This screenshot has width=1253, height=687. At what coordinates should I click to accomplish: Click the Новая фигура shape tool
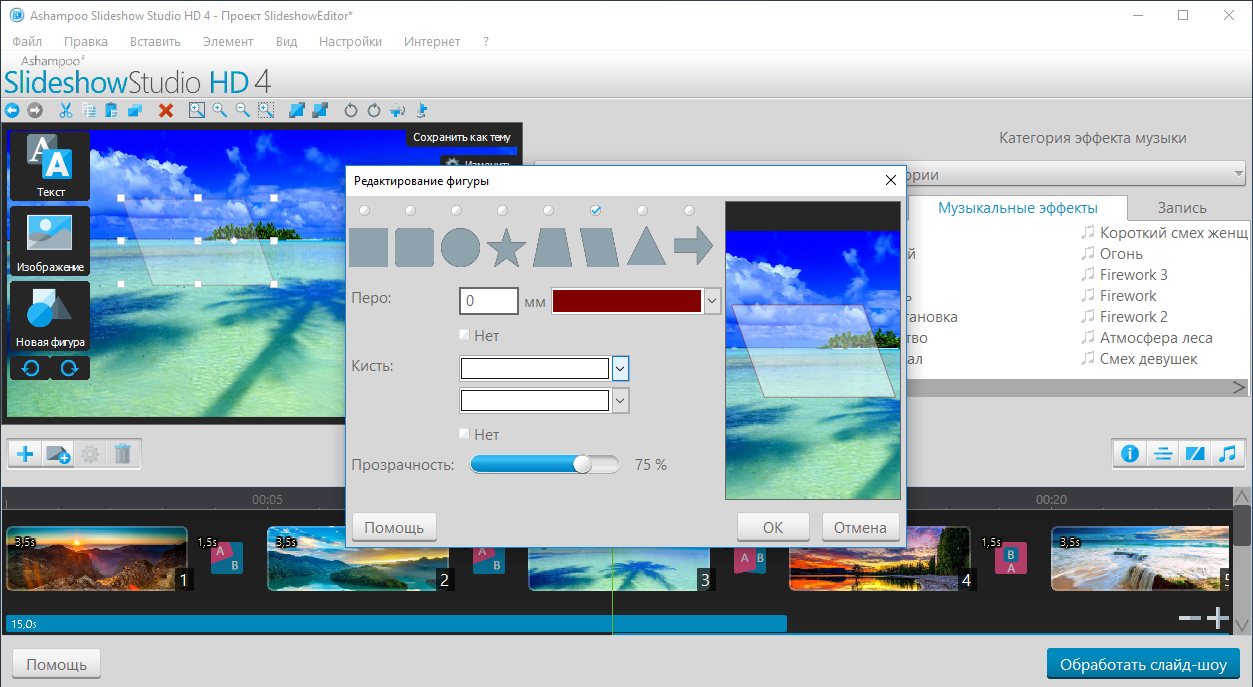pos(50,315)
